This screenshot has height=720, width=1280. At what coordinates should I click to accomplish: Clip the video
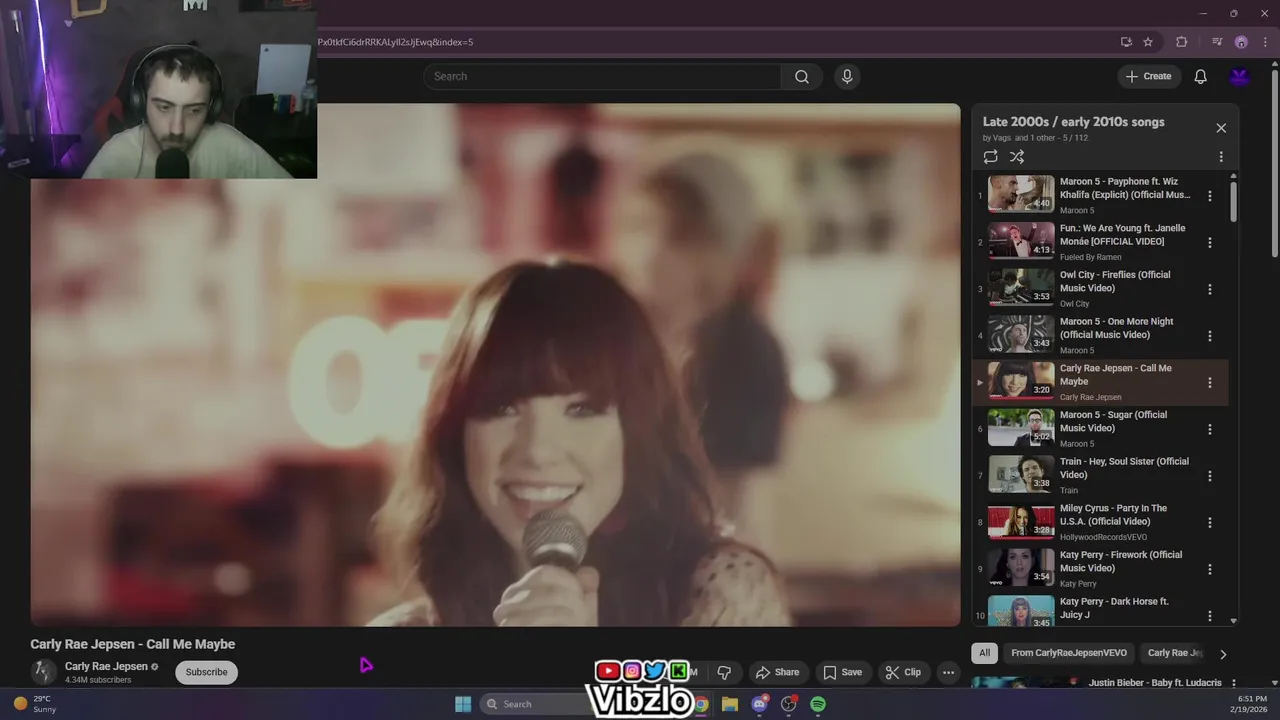coord(903,672)
